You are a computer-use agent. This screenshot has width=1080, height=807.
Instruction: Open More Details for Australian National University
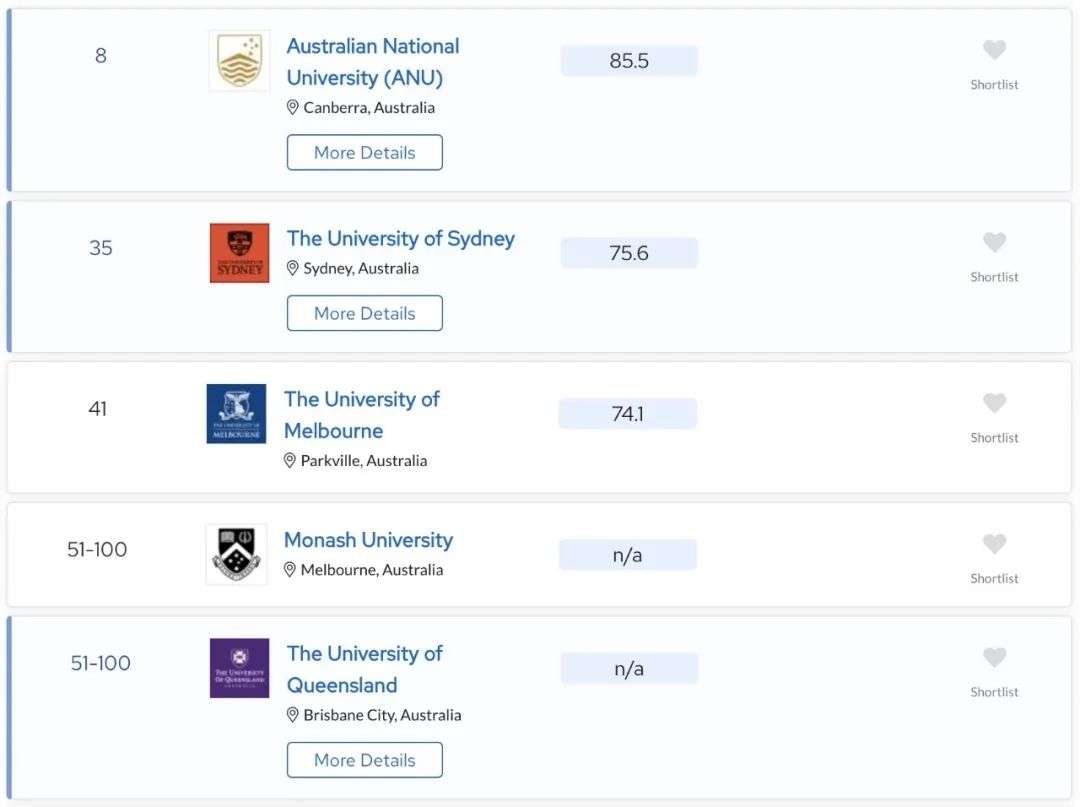click(364, 152)
